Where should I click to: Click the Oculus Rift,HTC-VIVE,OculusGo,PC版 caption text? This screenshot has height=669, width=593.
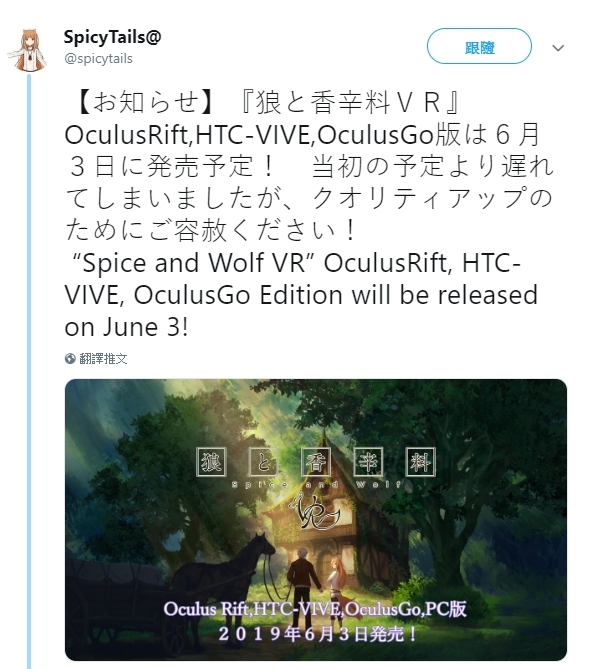[x=315, y=609]
